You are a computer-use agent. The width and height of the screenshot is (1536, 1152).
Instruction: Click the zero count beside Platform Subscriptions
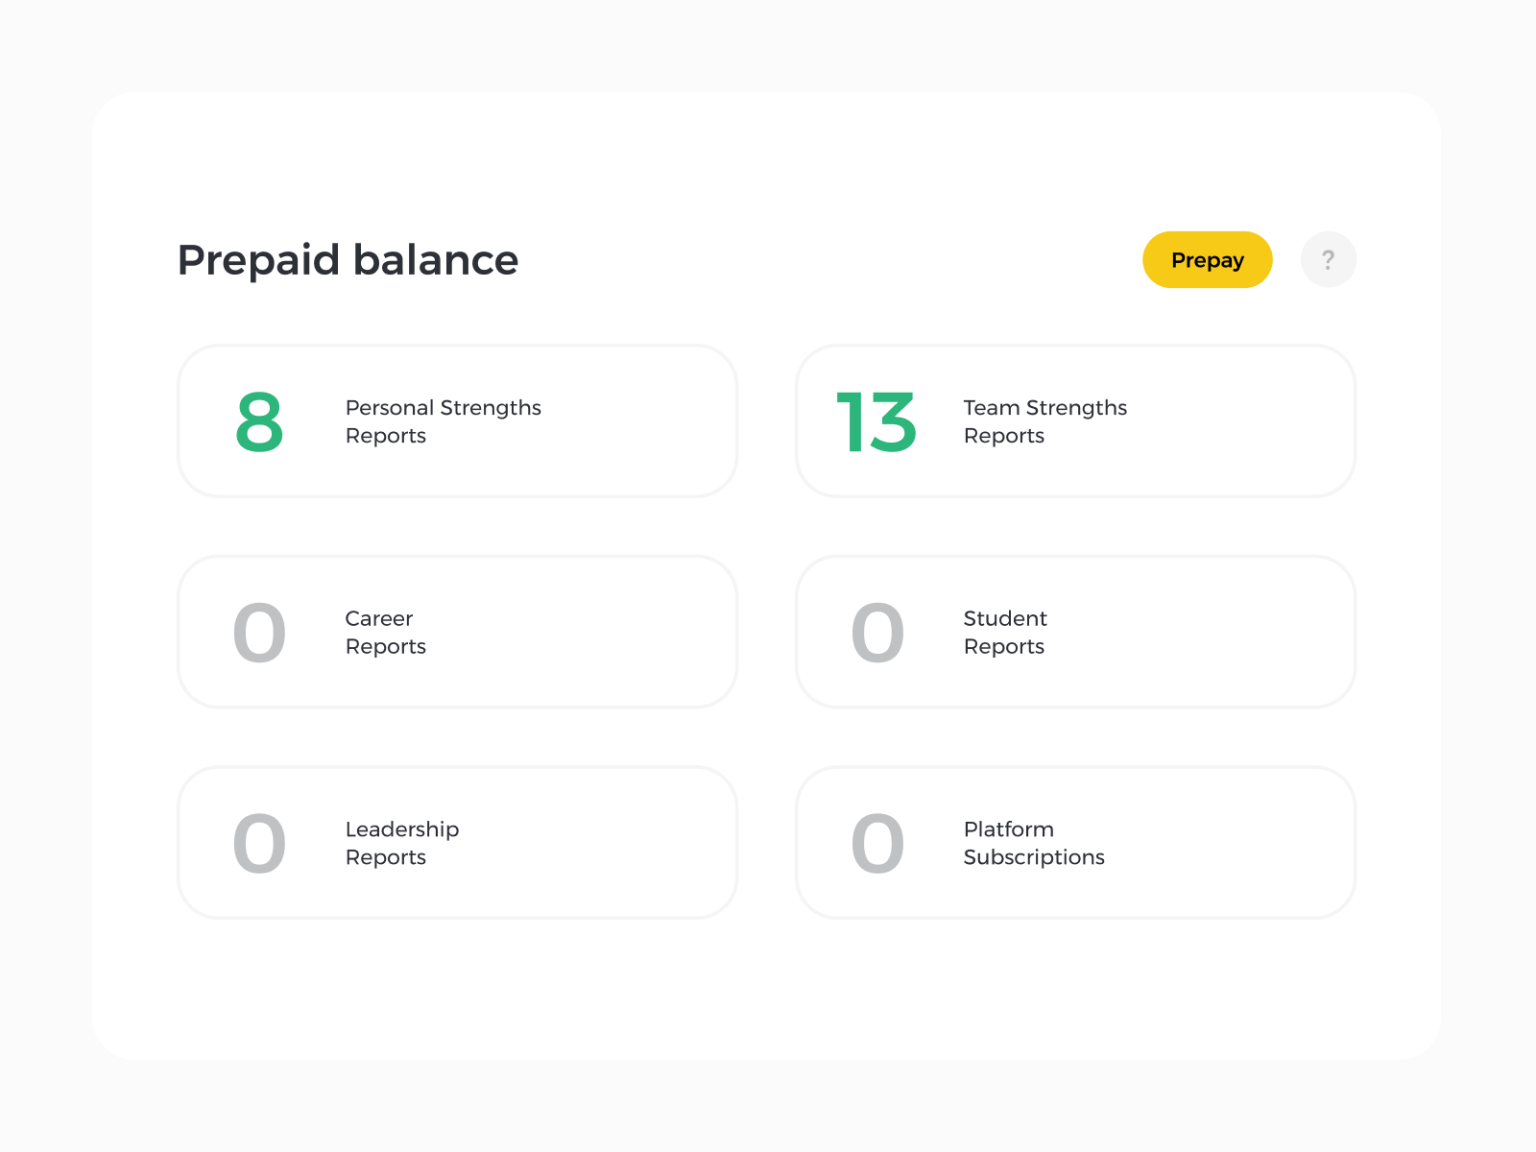pos(877,844)
